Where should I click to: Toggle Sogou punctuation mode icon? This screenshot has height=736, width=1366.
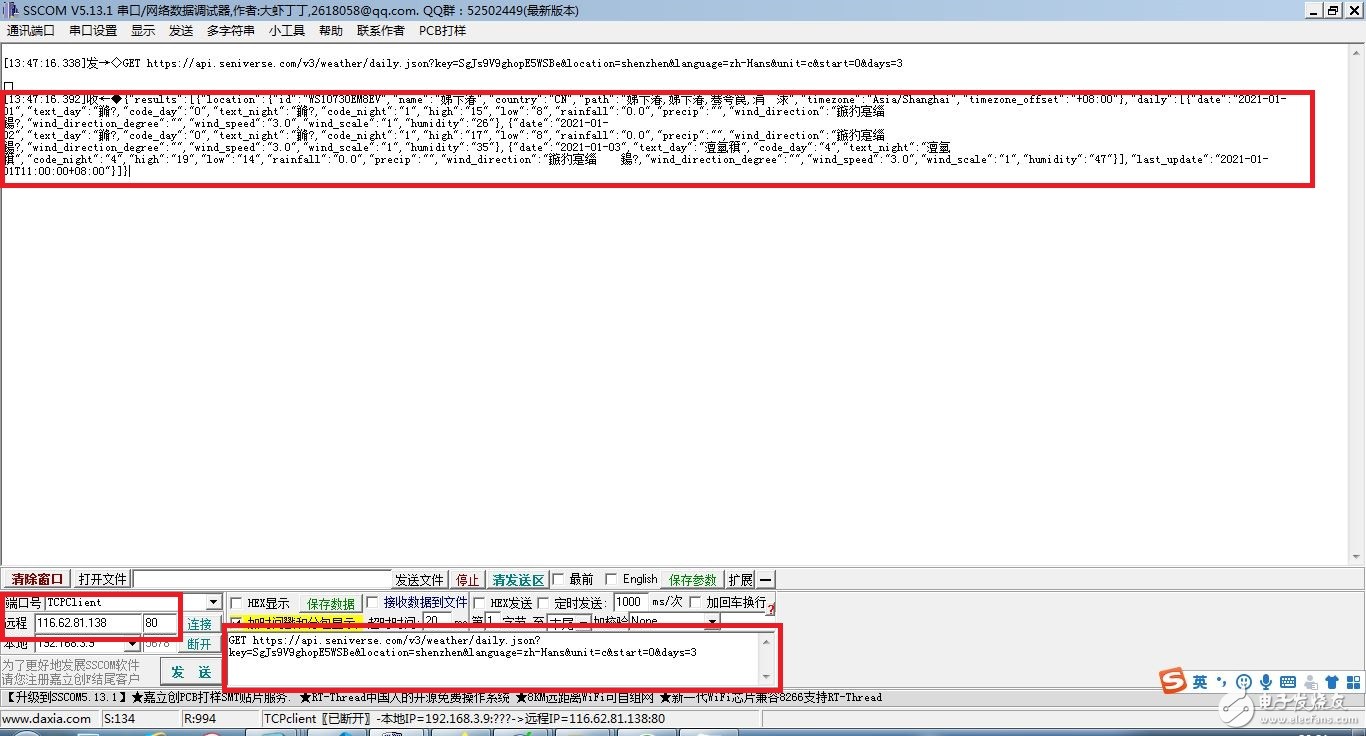pyautogui.click(x=1221, y=684)
